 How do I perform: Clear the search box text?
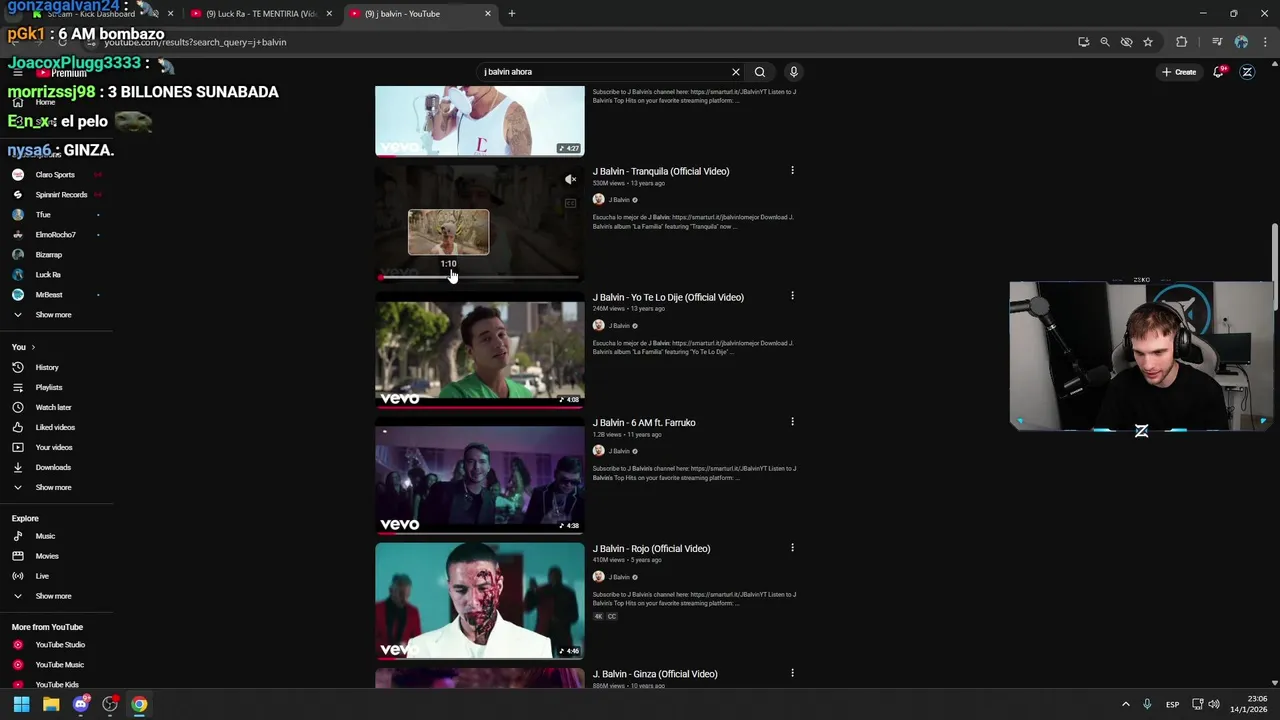click(x=736, y=72)
